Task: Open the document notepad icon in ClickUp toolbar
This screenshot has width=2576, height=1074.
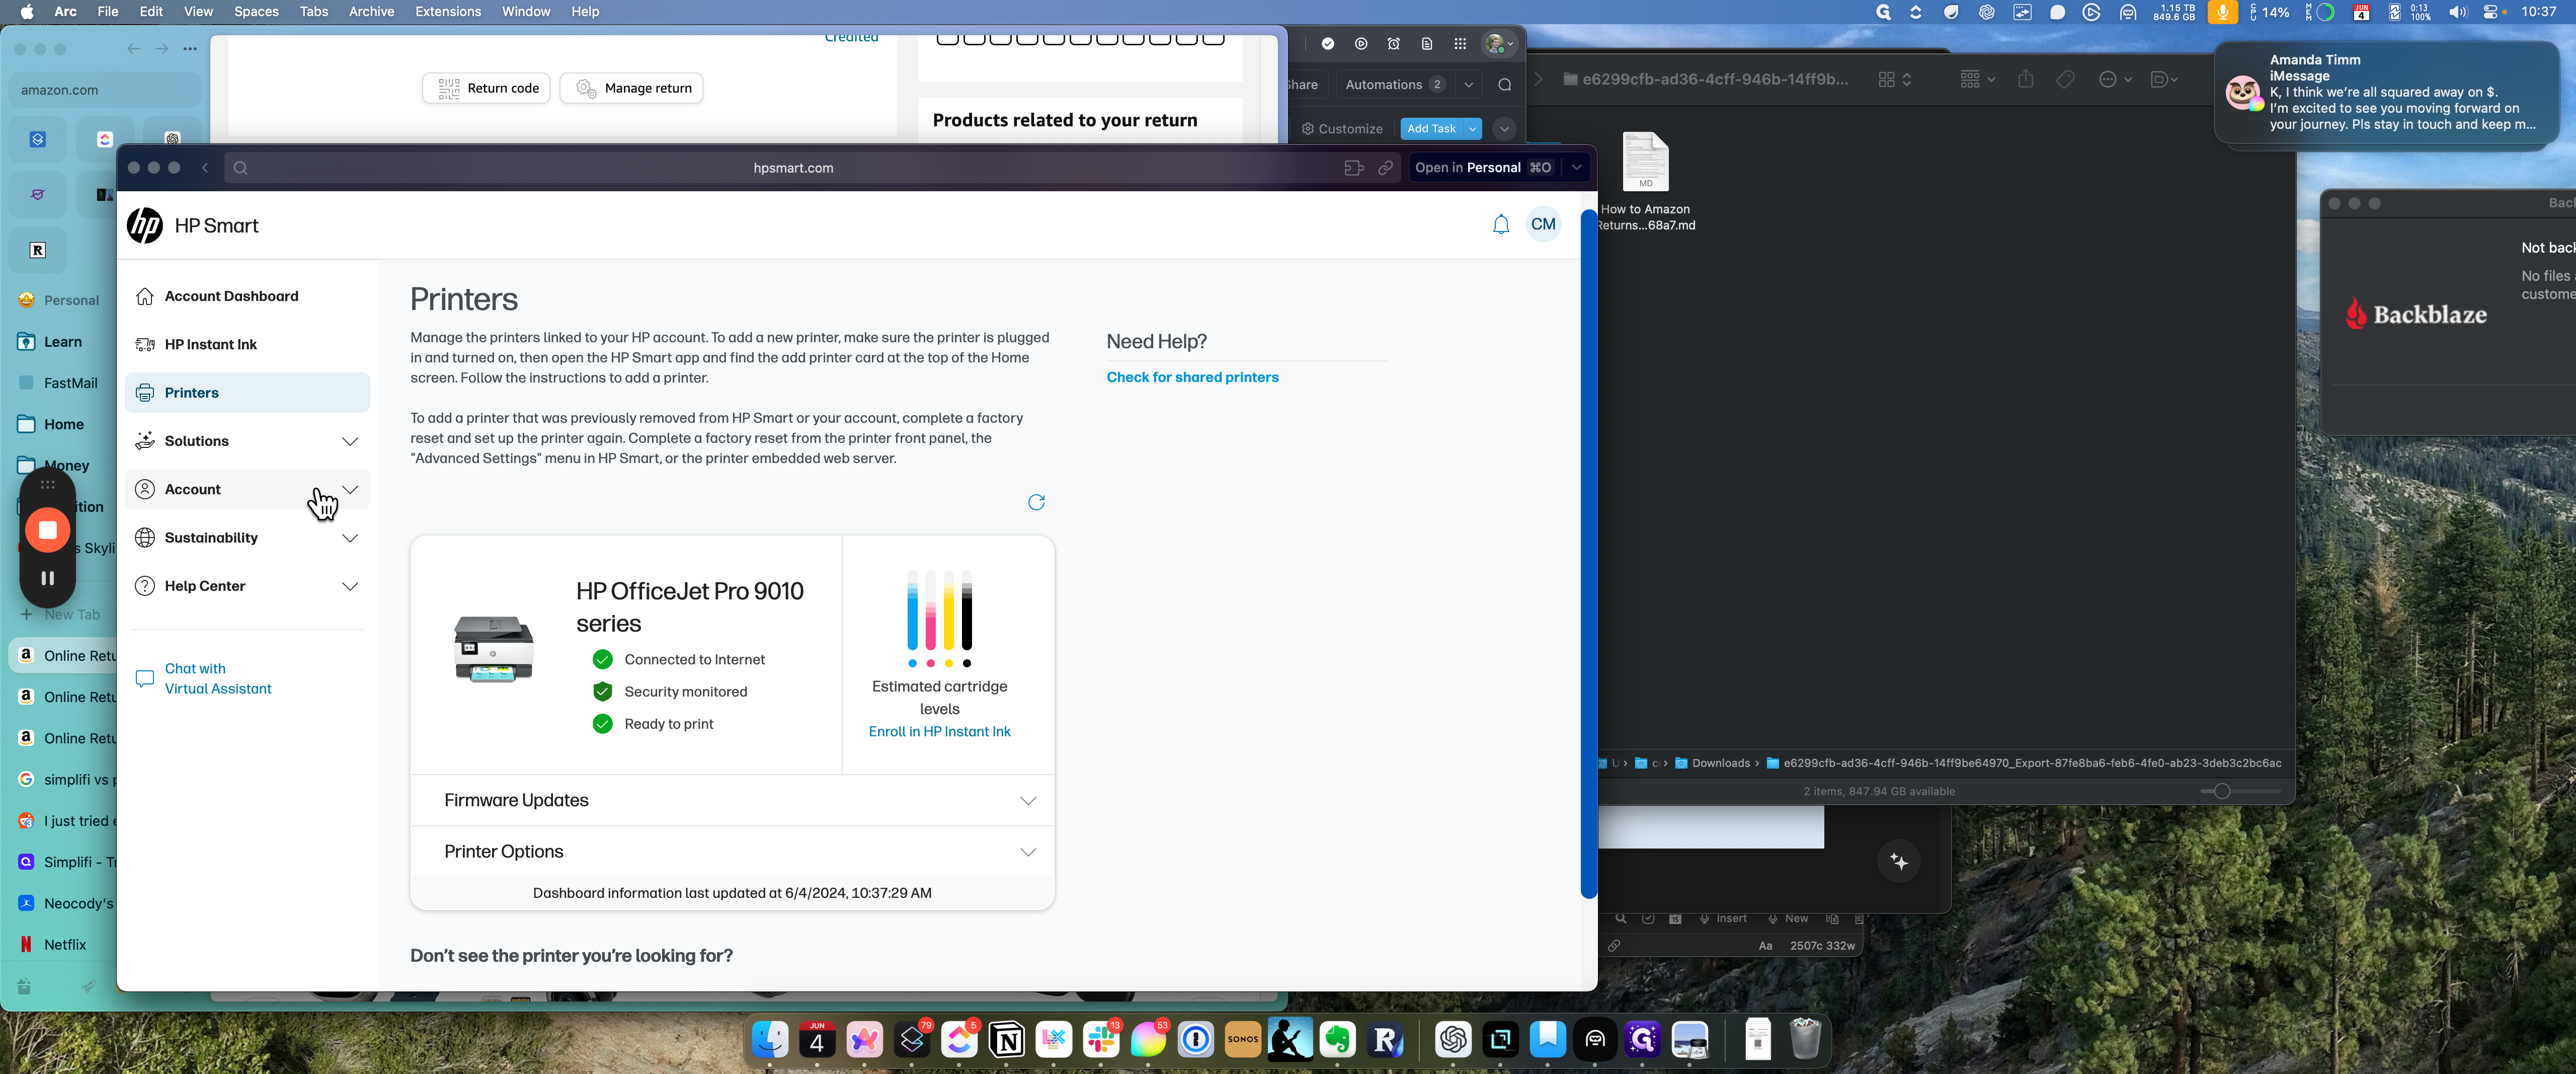Action: pos(1427,44)
